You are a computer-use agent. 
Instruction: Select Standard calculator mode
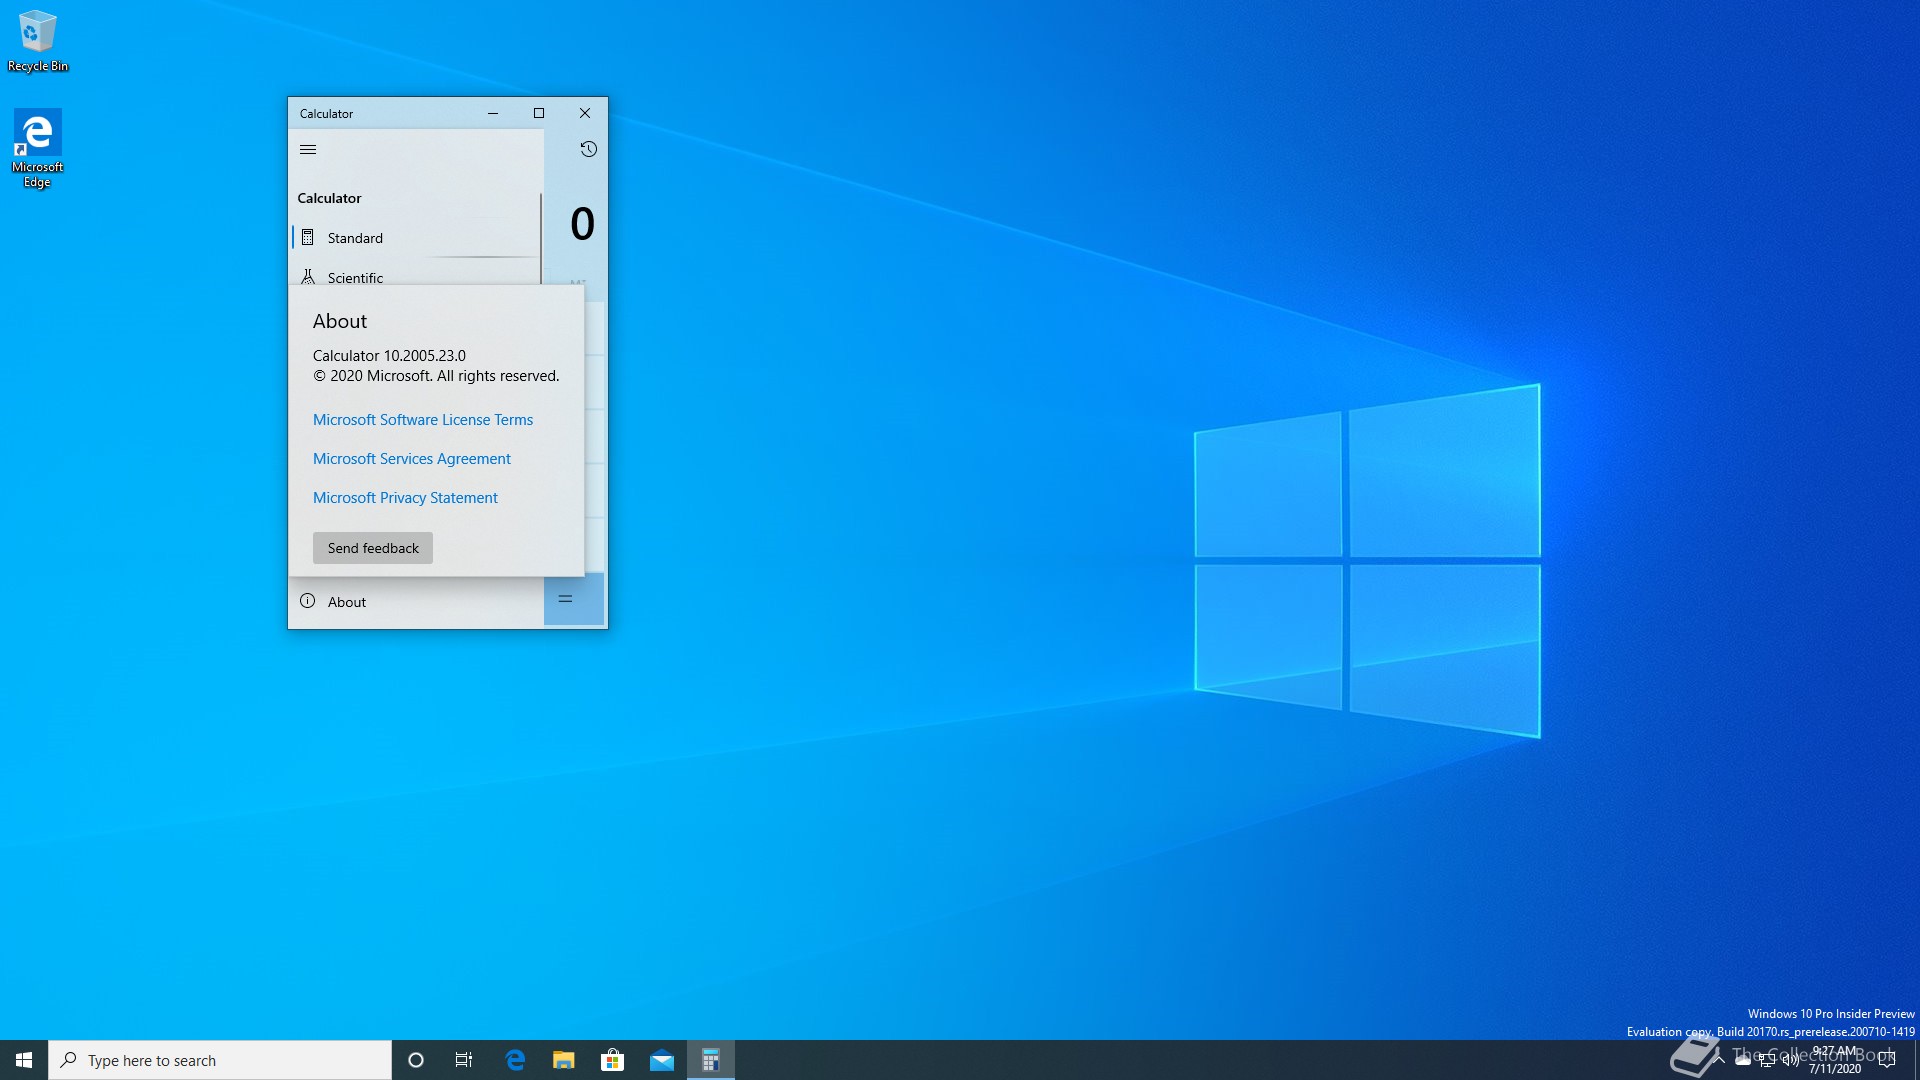(416, 238)
